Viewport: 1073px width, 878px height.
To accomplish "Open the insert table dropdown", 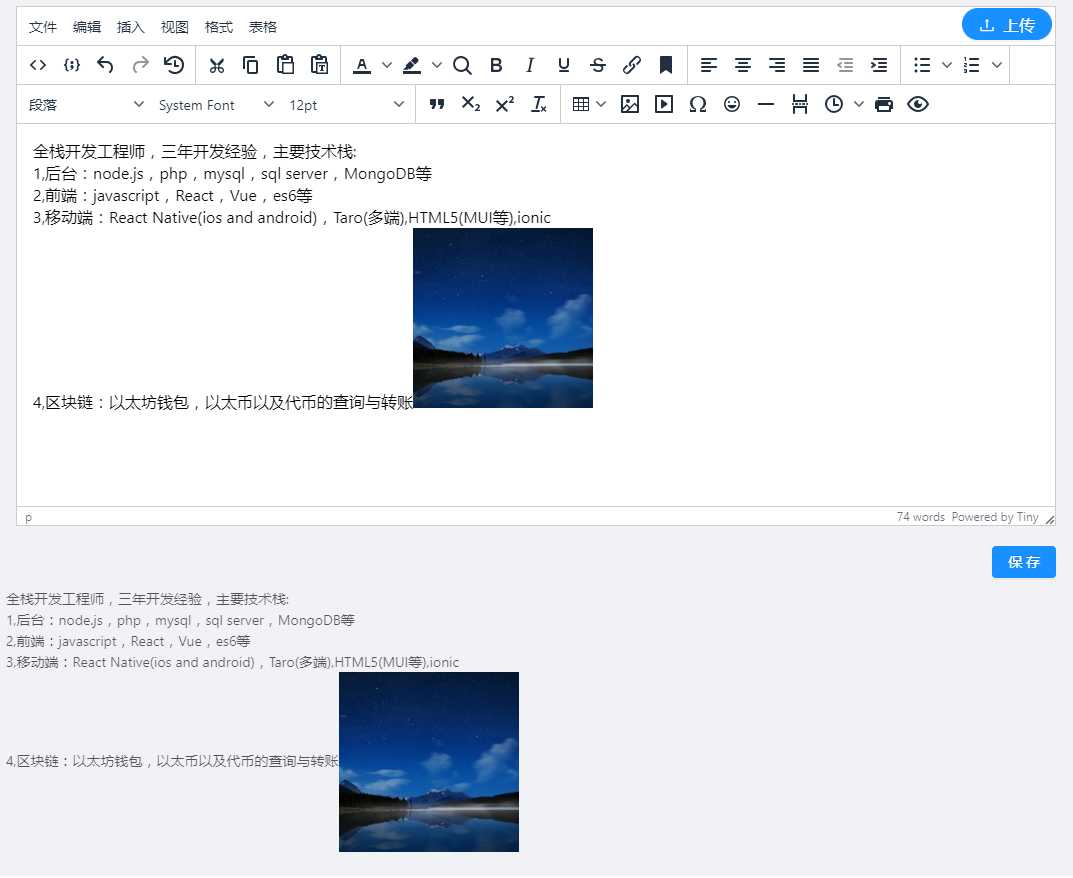I will [589, 104].
